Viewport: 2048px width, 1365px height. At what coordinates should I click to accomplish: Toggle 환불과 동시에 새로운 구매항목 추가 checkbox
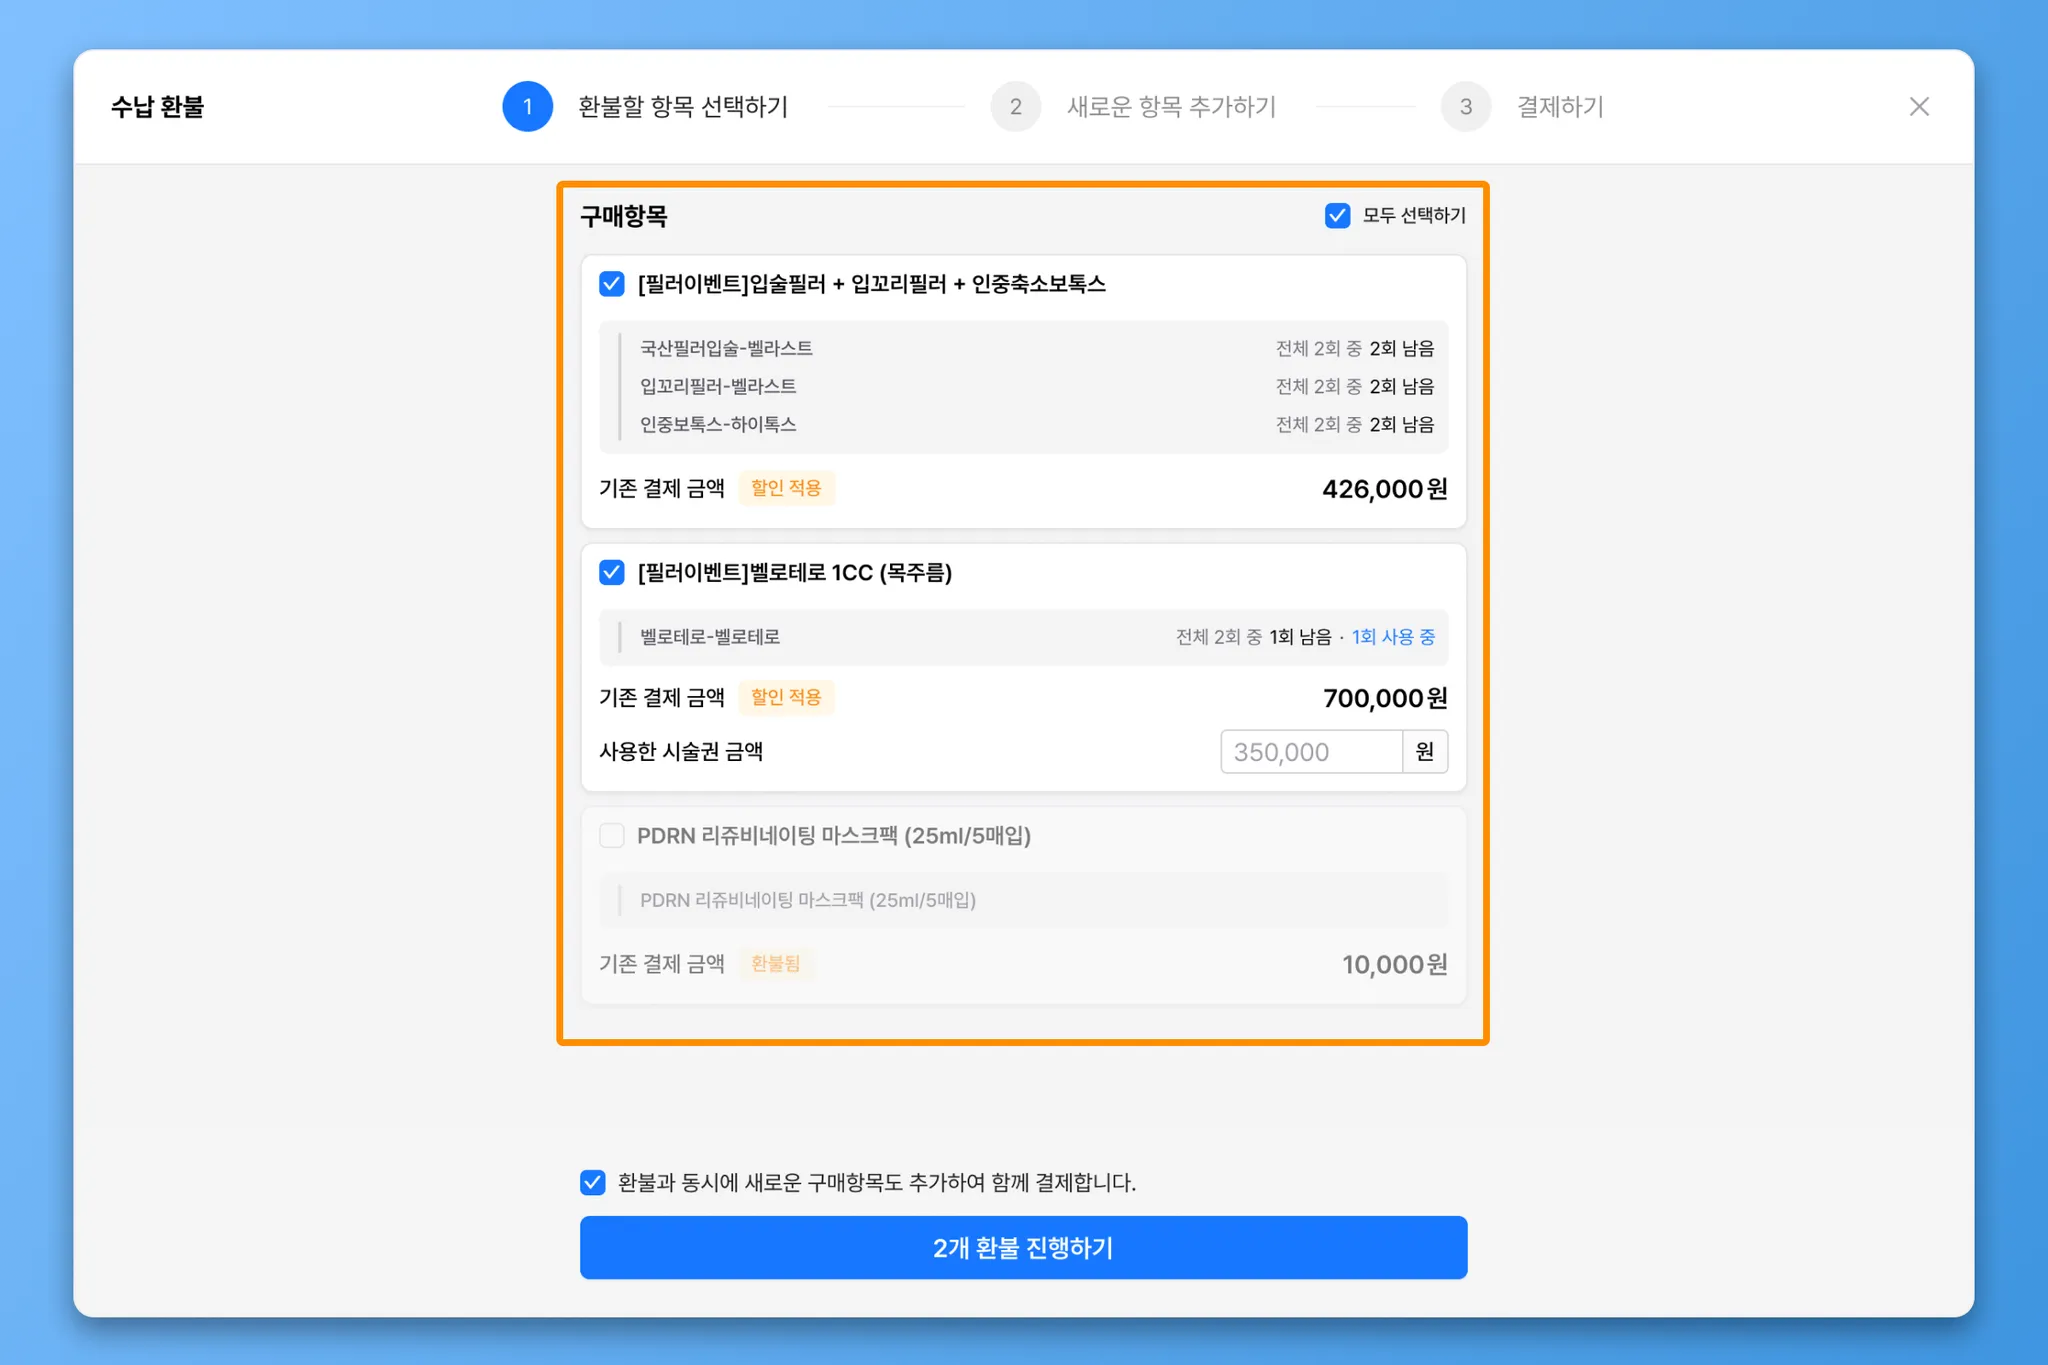click(593, 1183)
